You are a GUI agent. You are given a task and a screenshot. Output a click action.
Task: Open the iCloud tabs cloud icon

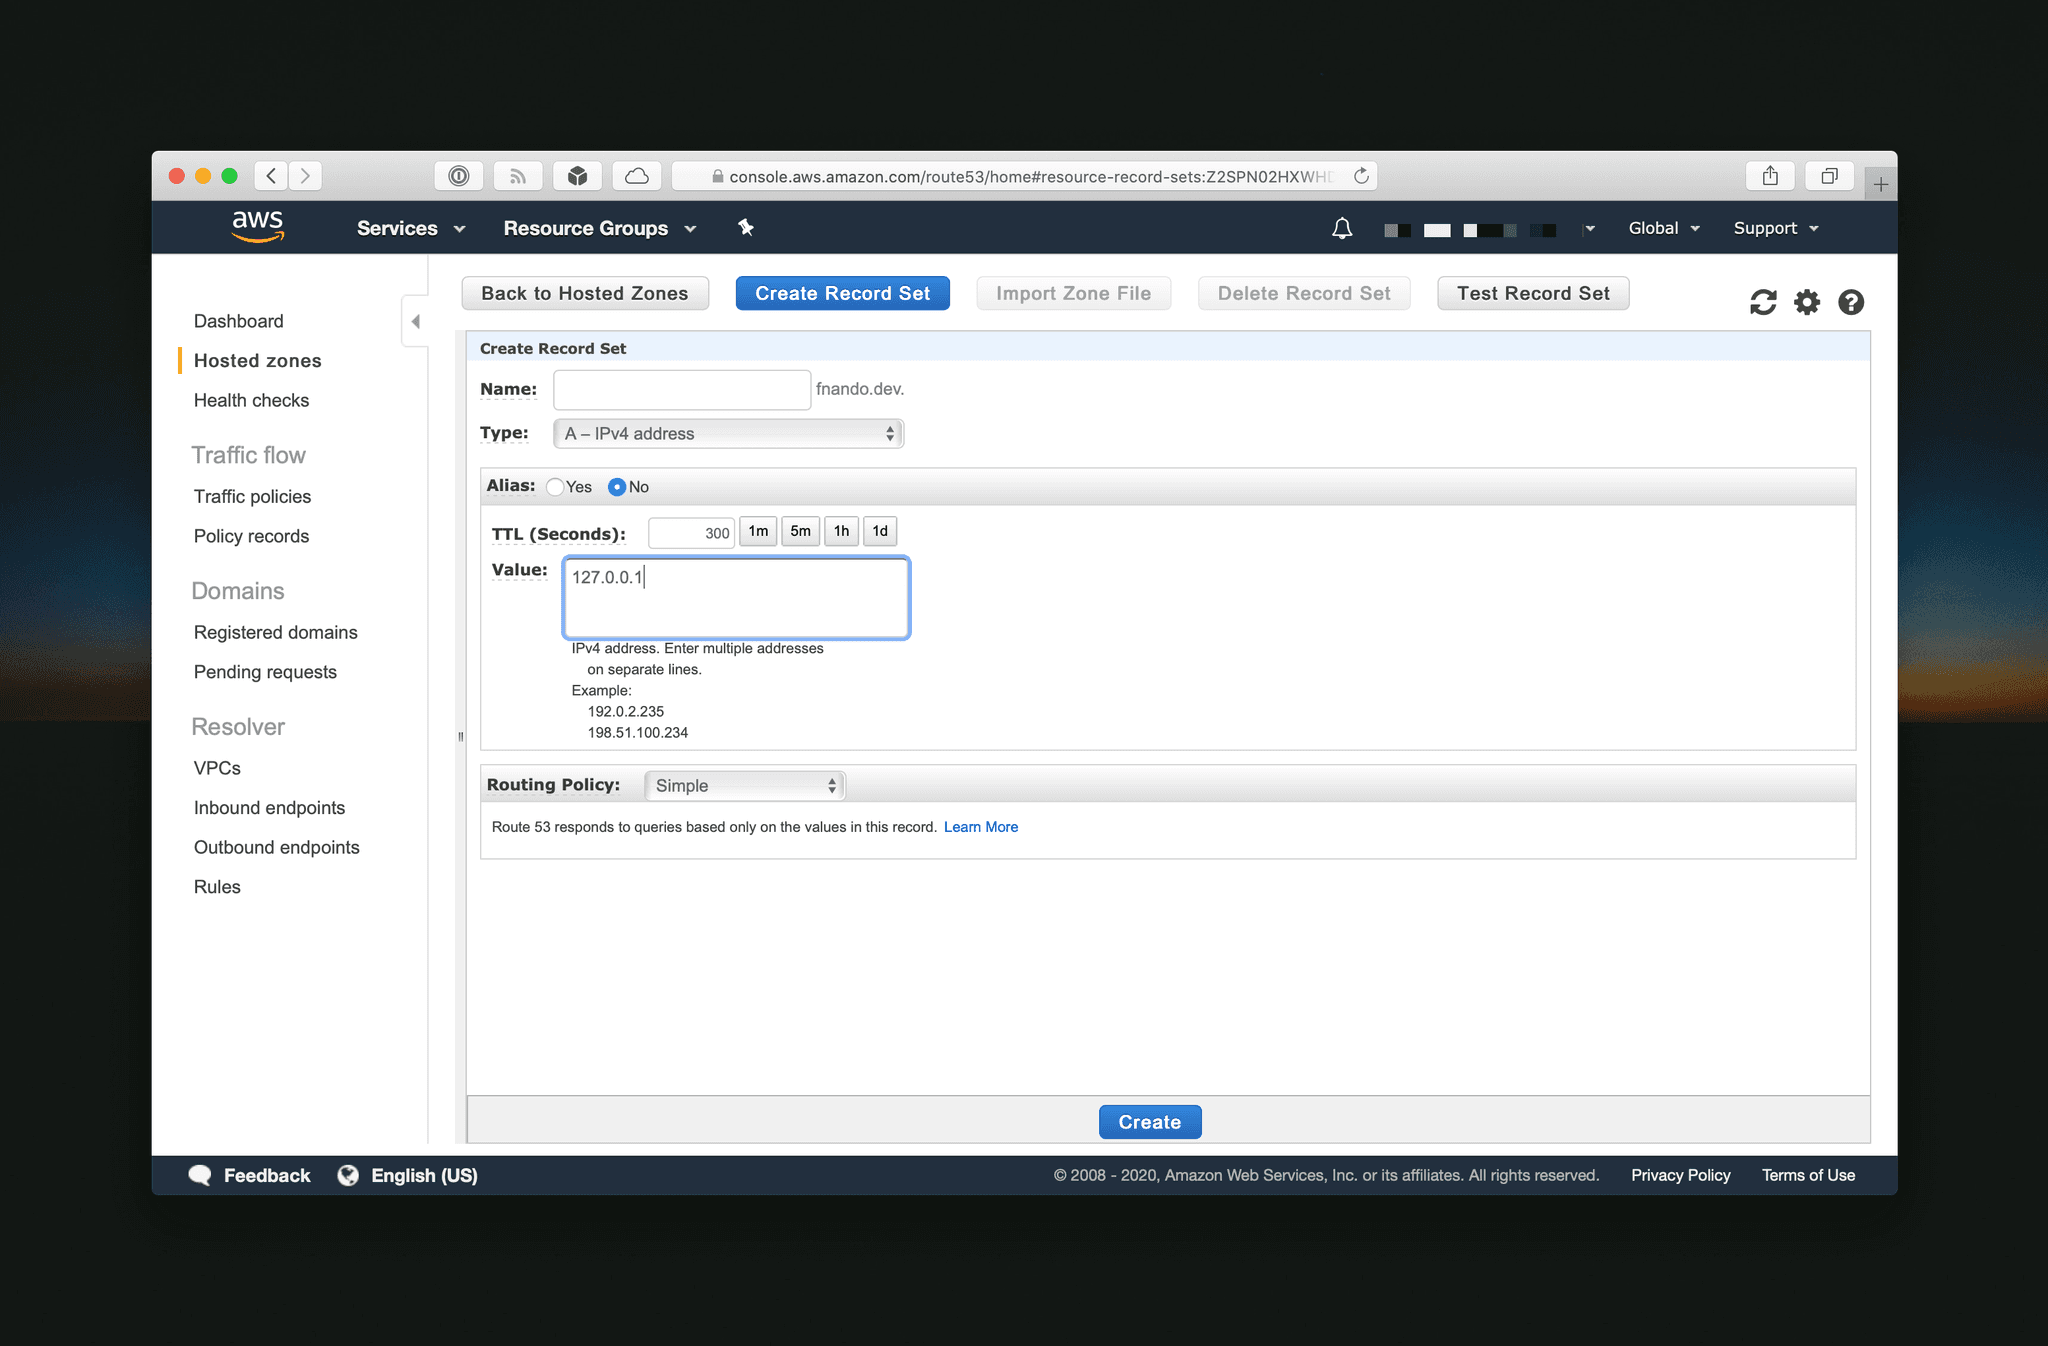tap(636, 175)
